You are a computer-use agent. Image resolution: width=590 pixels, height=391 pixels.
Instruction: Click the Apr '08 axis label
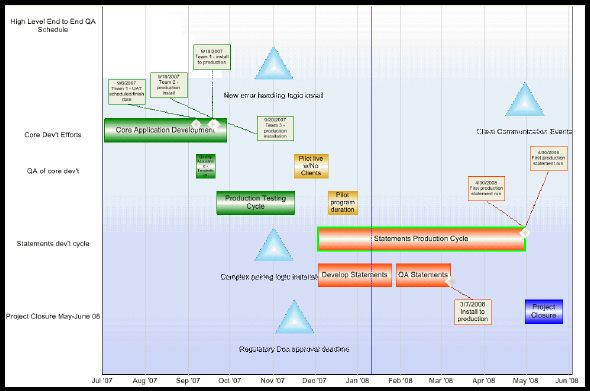484,380
